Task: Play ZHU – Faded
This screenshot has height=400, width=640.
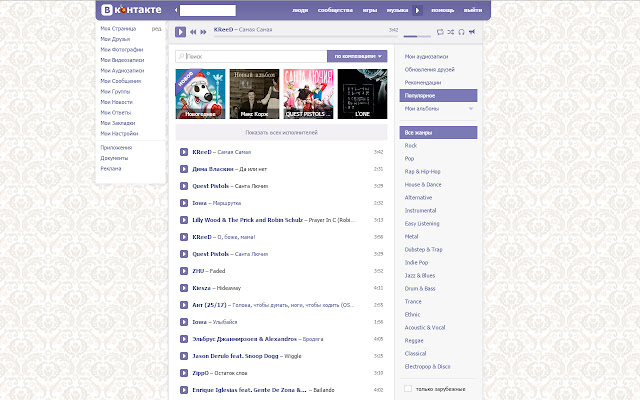Action: coord(184,271)
